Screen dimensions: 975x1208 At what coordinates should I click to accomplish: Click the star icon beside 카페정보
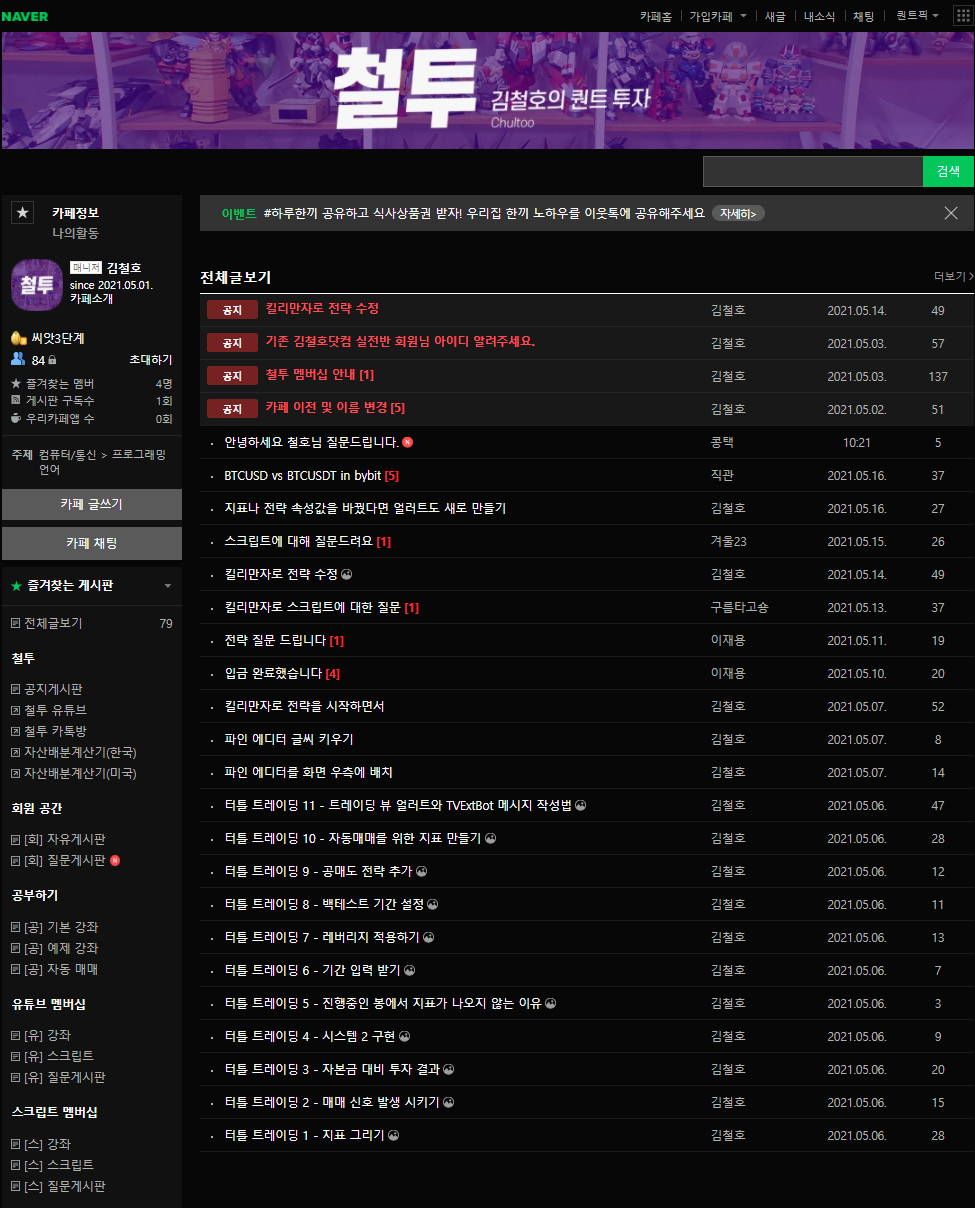pyautogui.click(x=23, y=212)
